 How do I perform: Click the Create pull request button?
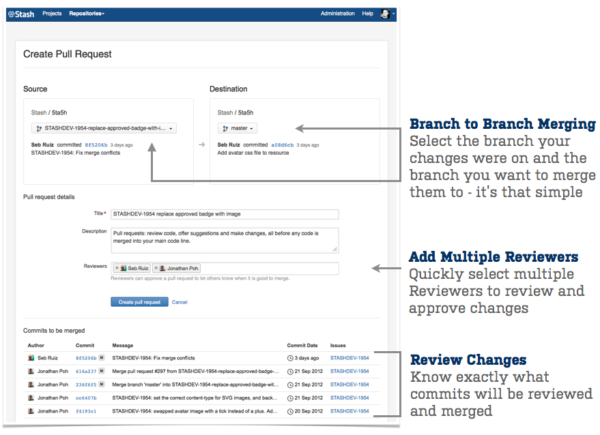click(139, 300)
